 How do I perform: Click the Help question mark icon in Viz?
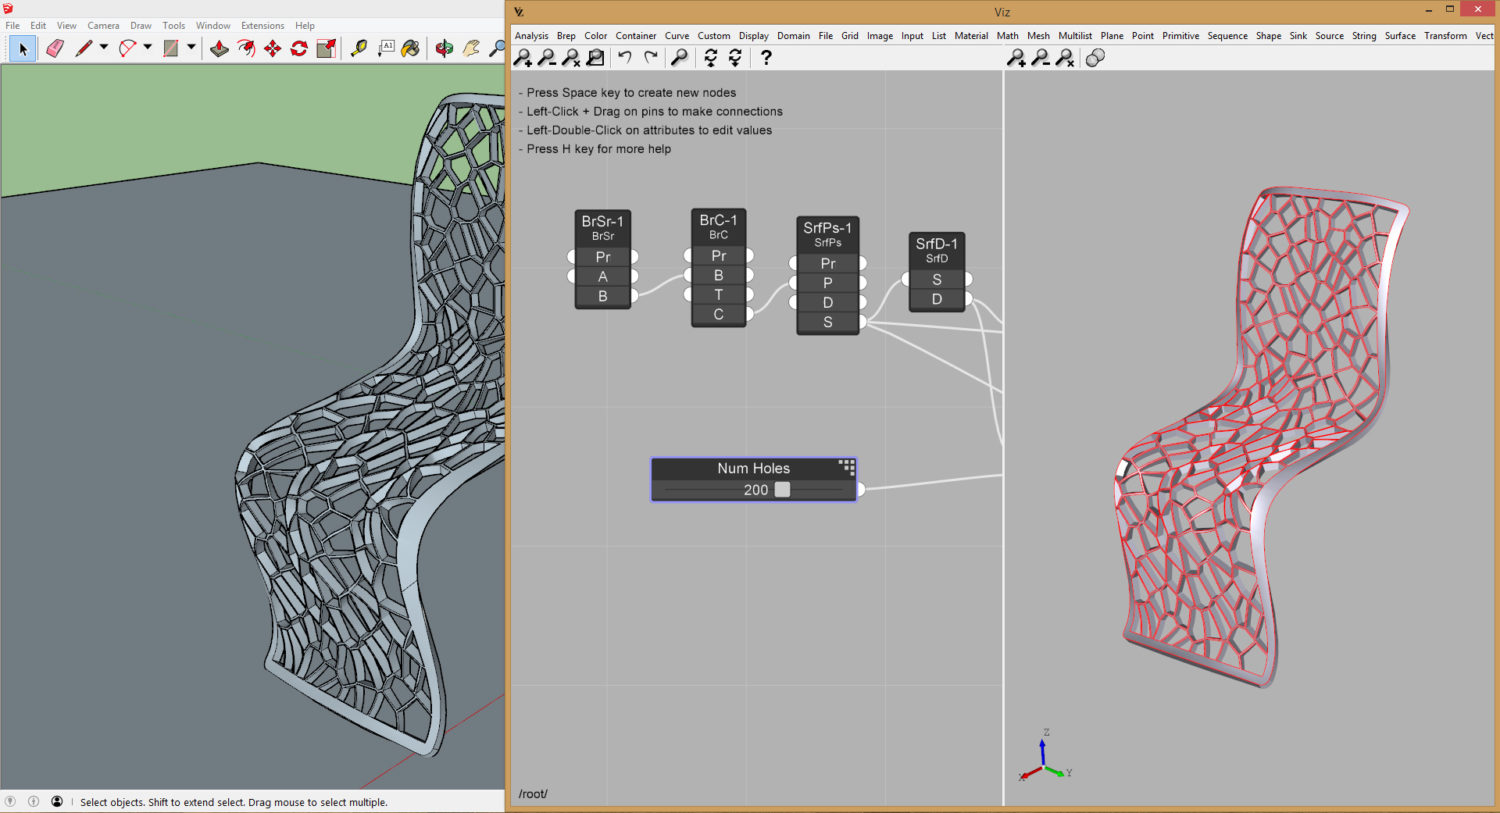(766, 57)
